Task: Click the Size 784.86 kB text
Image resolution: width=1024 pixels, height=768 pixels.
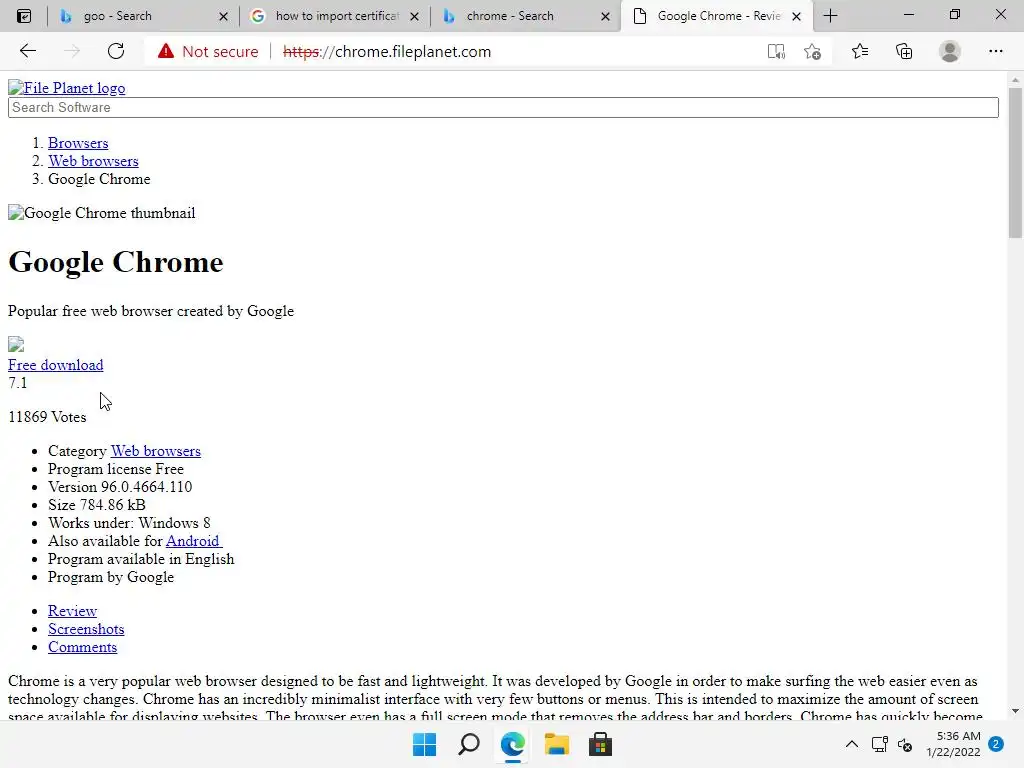Action: (x=97, y=505)
